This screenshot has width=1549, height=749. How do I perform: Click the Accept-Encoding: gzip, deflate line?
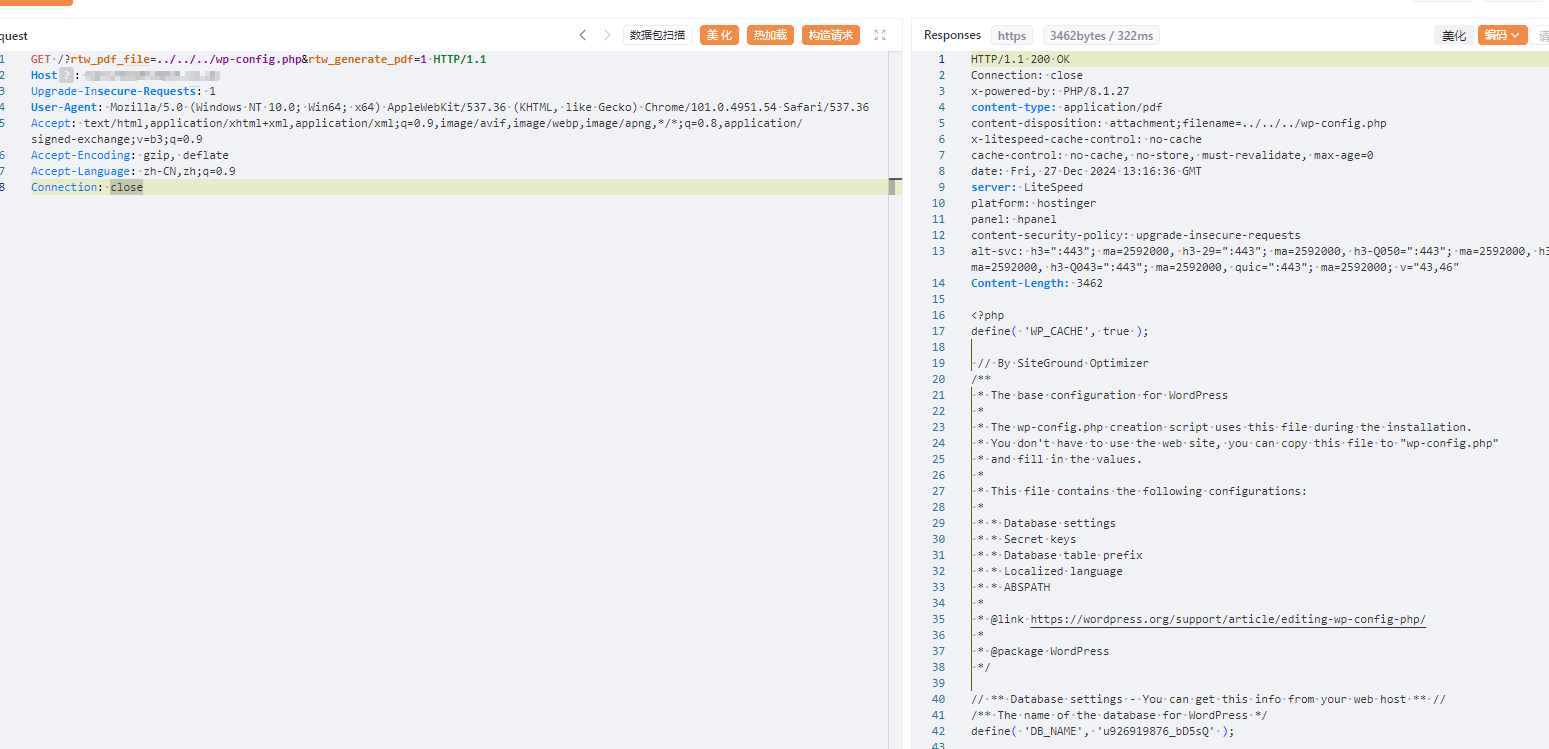[x=130, y=155]
